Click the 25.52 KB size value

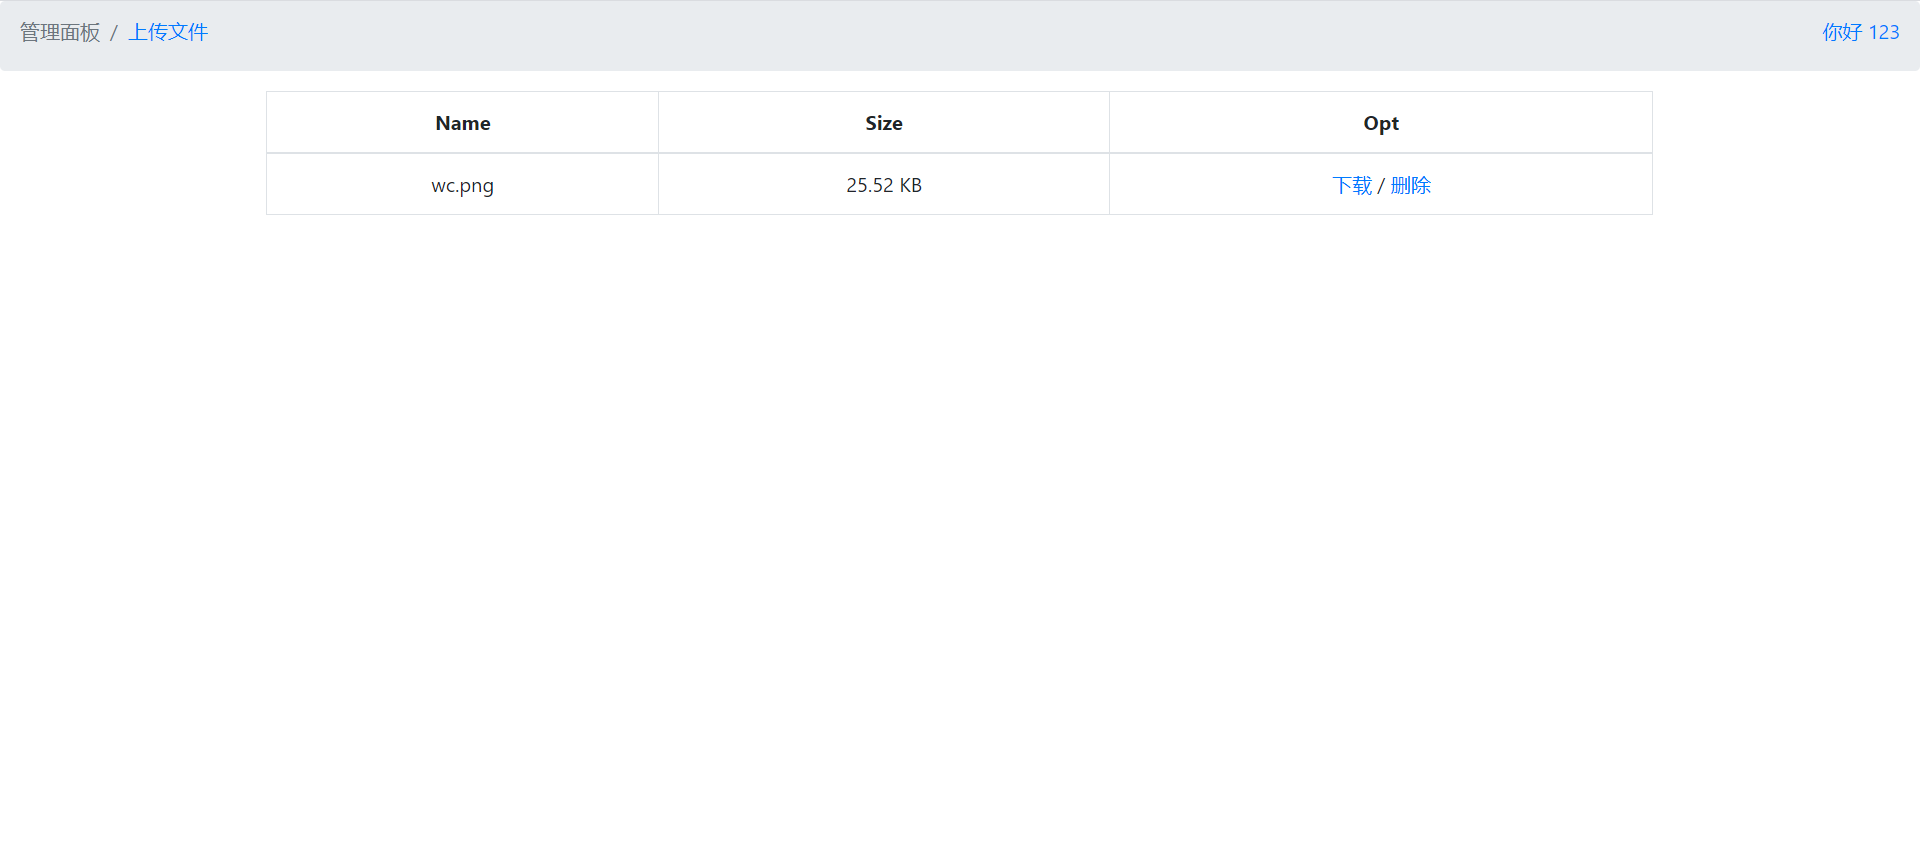pyautogui.click(x=884, y=185)
